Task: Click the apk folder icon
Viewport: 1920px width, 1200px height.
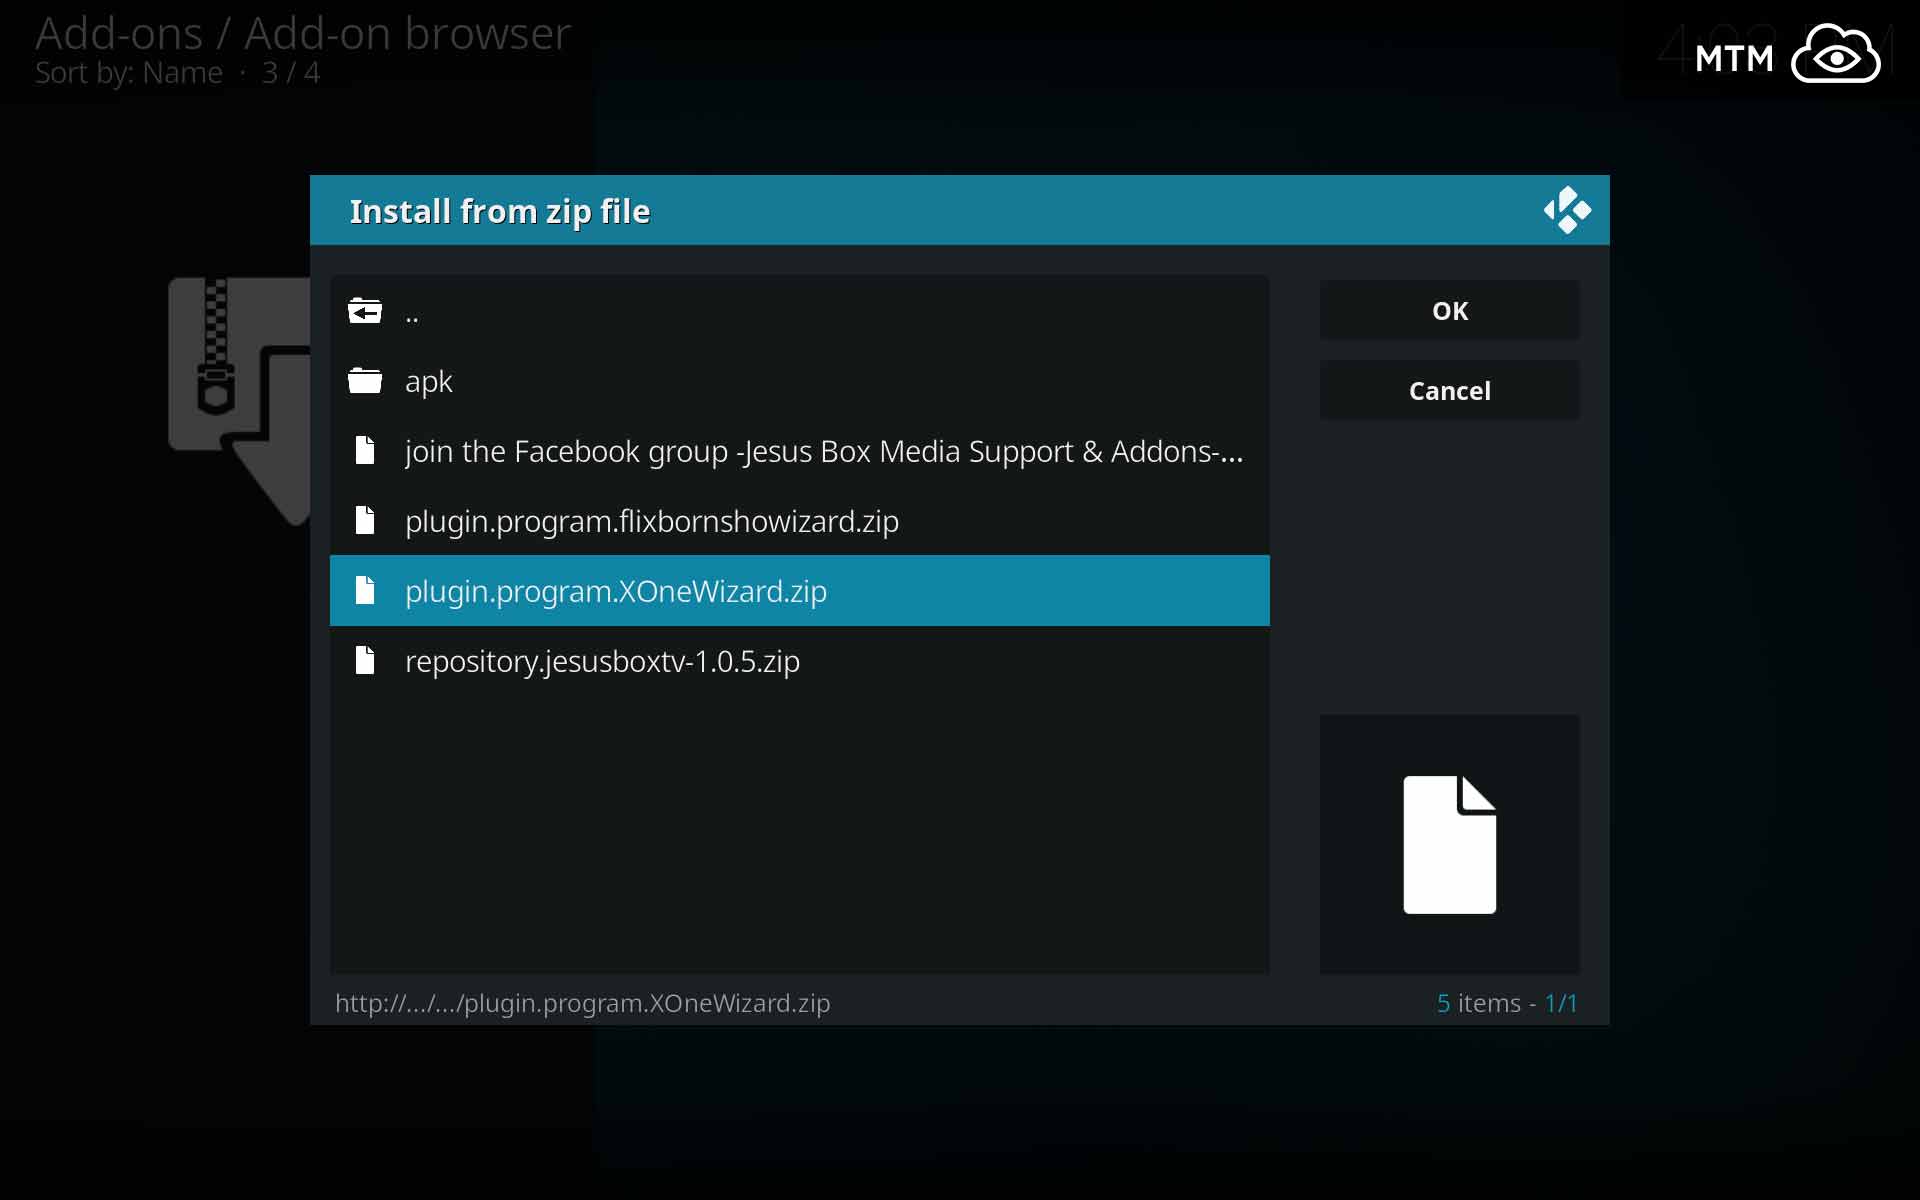Action: pos(365,381)
